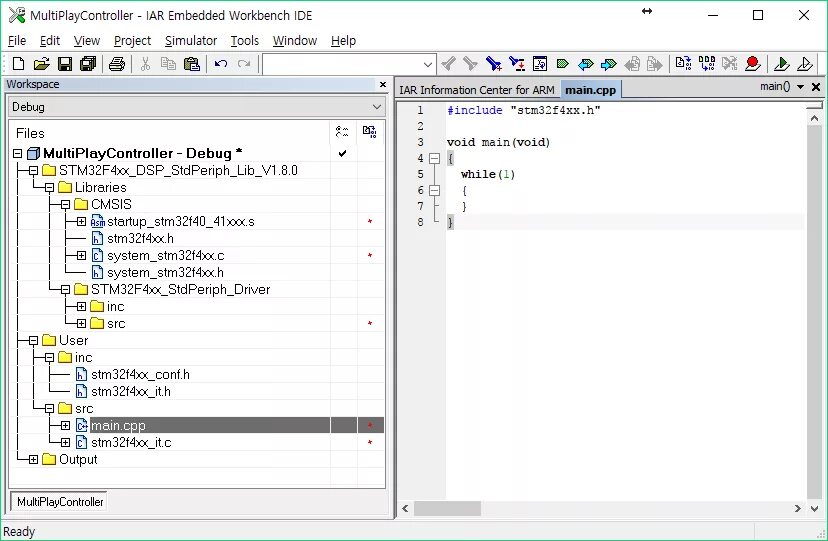This screenshot has height=541, width=828.
Task: Expand the main.cpp tree node
Action: pos(65,425)
